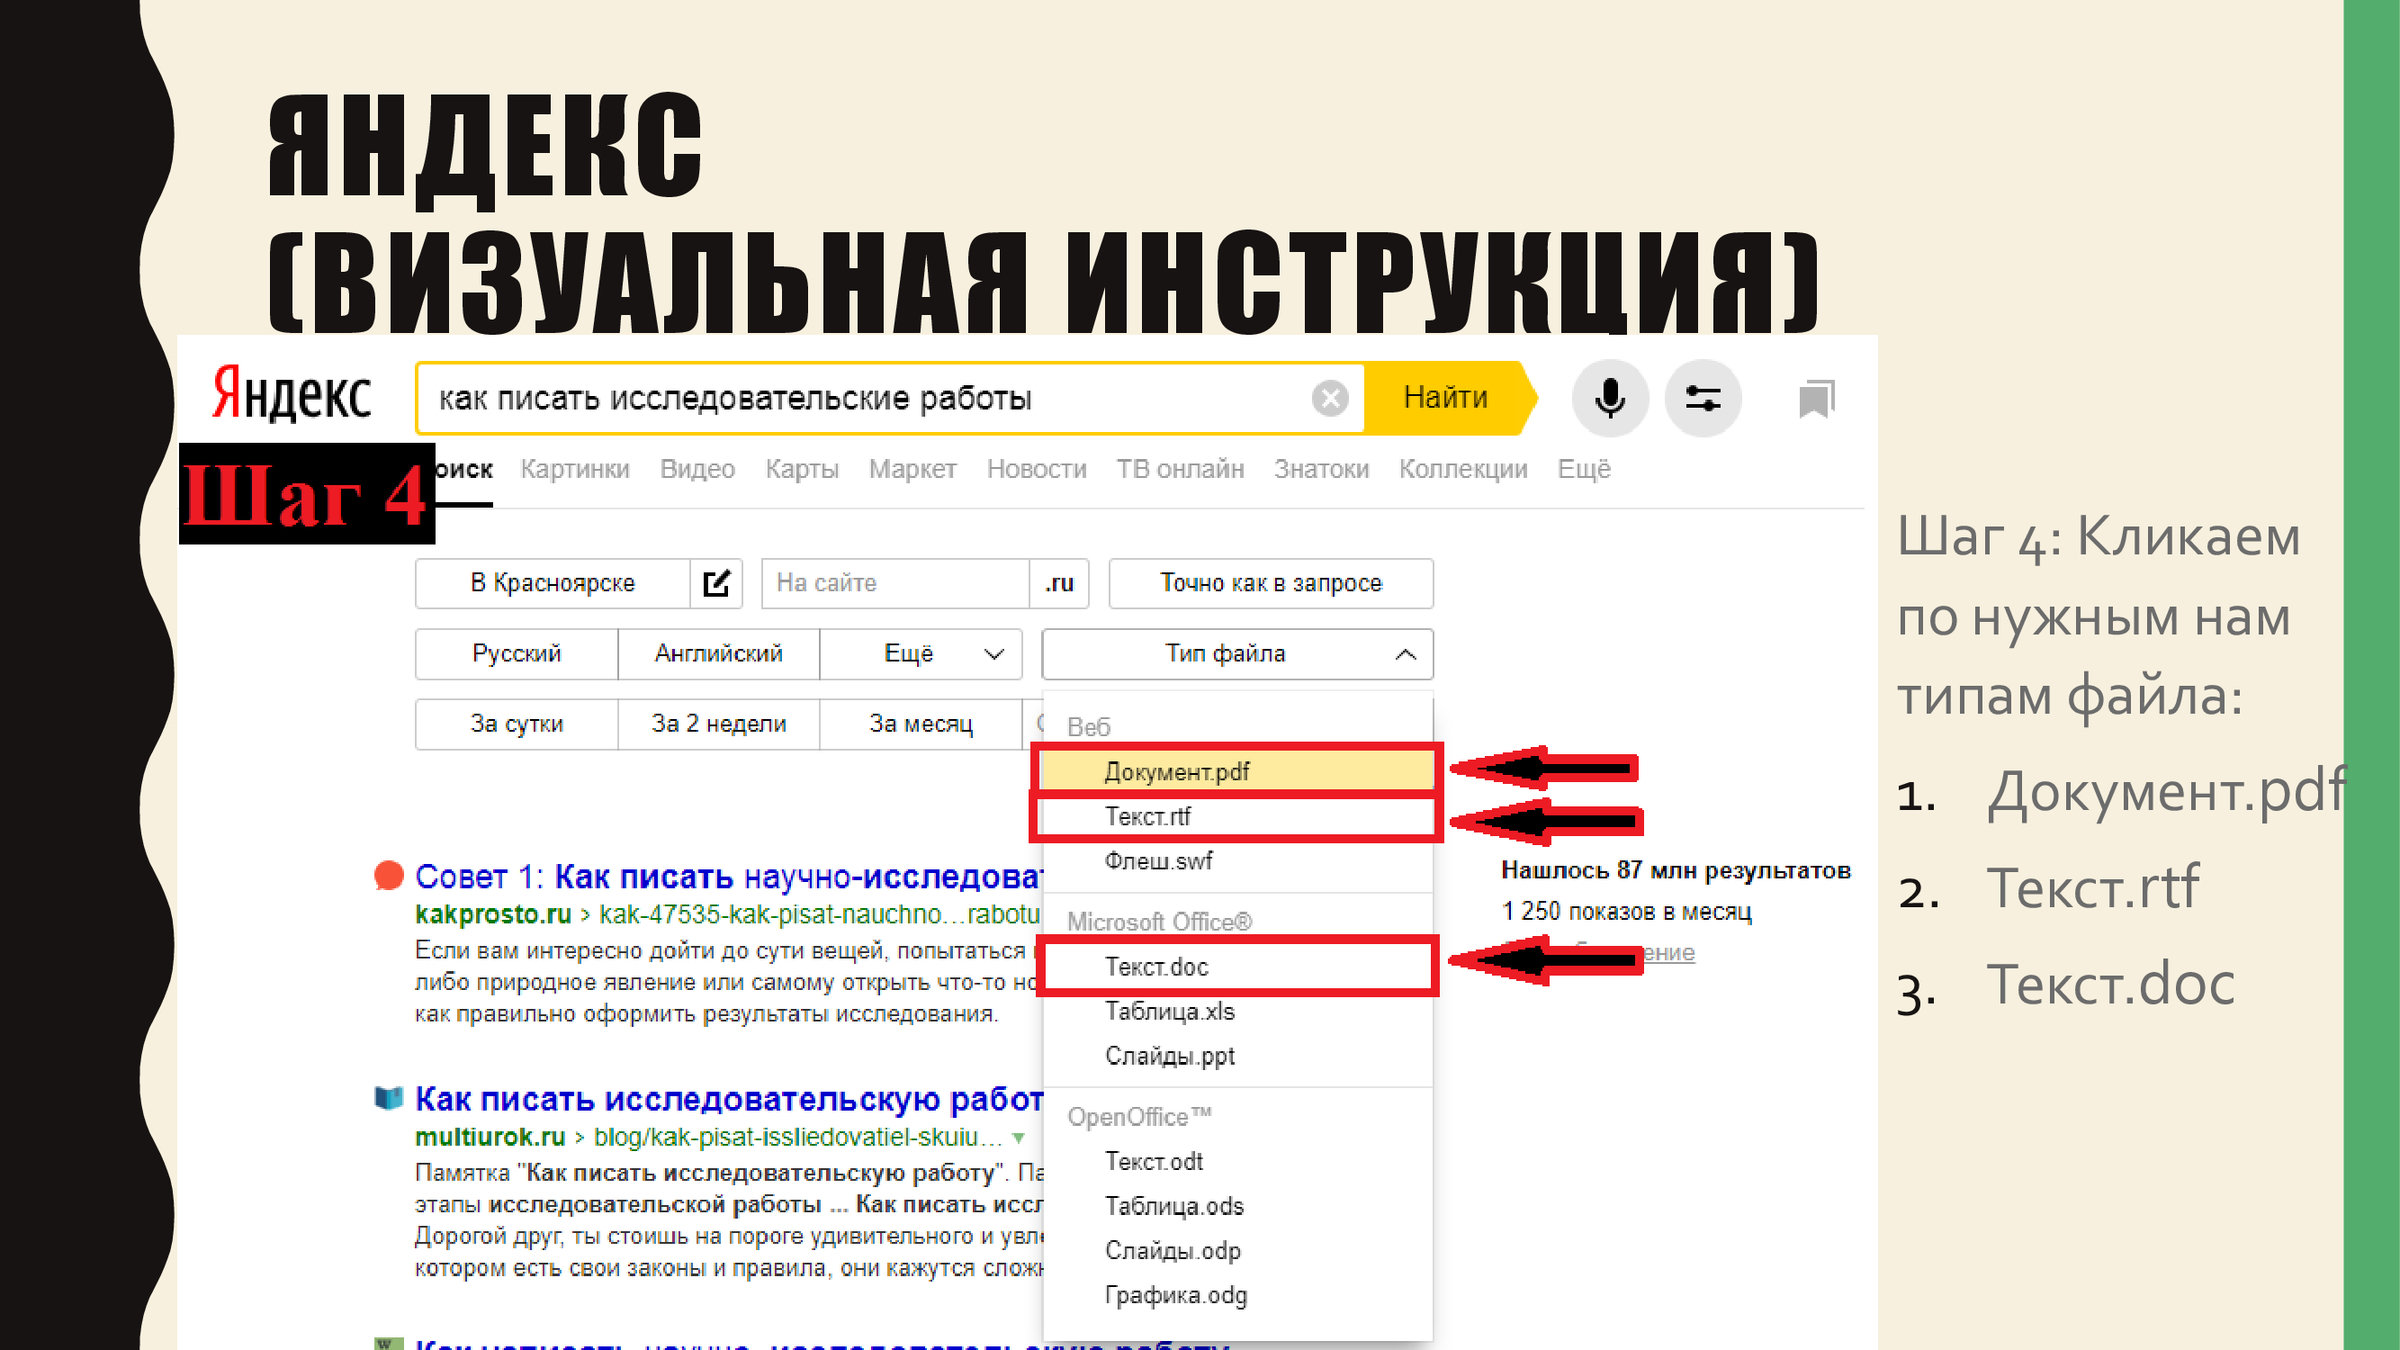Open the bookmarks collections icon
The width and height of the screenshot is (2400, 1350).
click(x=1816, y=399)
